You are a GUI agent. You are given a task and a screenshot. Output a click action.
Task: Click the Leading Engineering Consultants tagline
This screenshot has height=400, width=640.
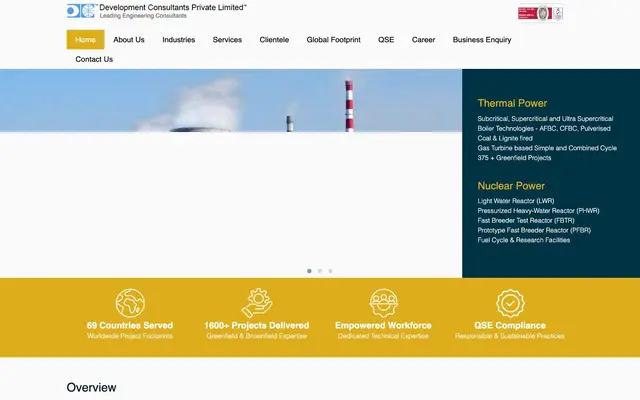click(x=143, y=16)
